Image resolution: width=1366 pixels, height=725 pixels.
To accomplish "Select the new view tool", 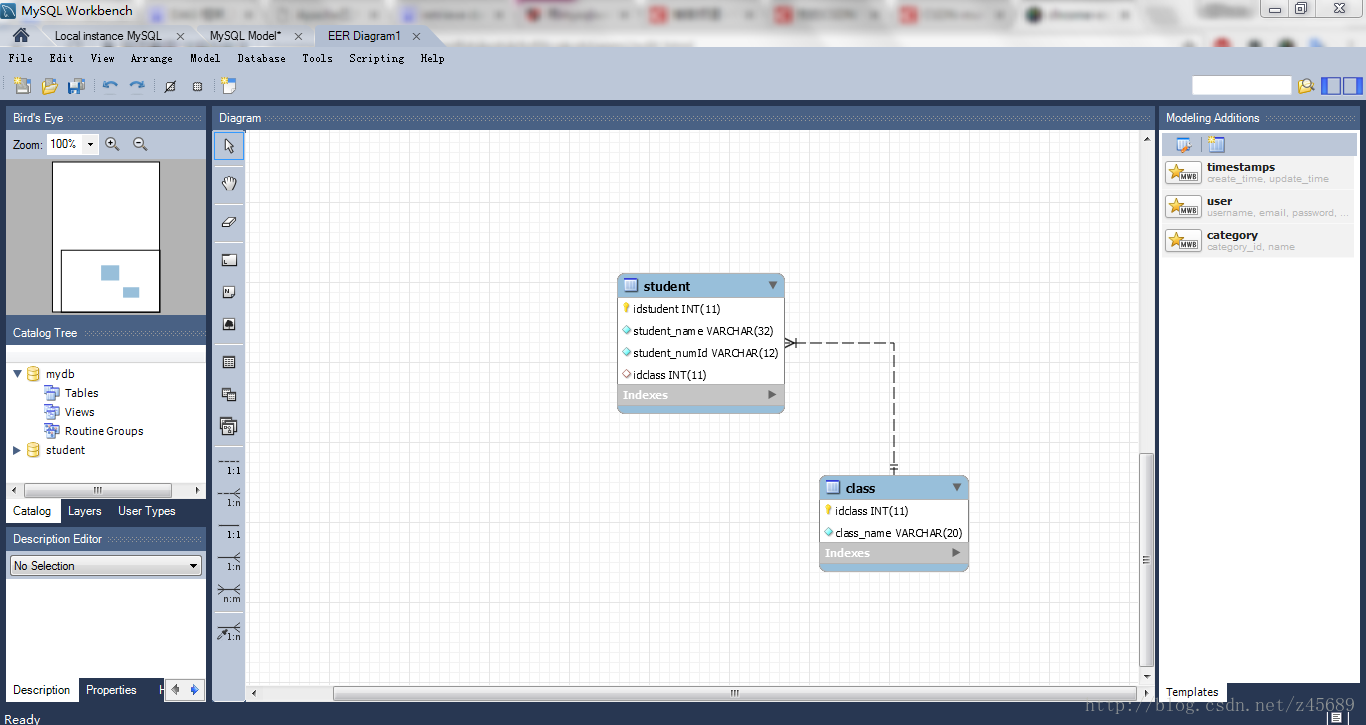I will click(229, 394).
